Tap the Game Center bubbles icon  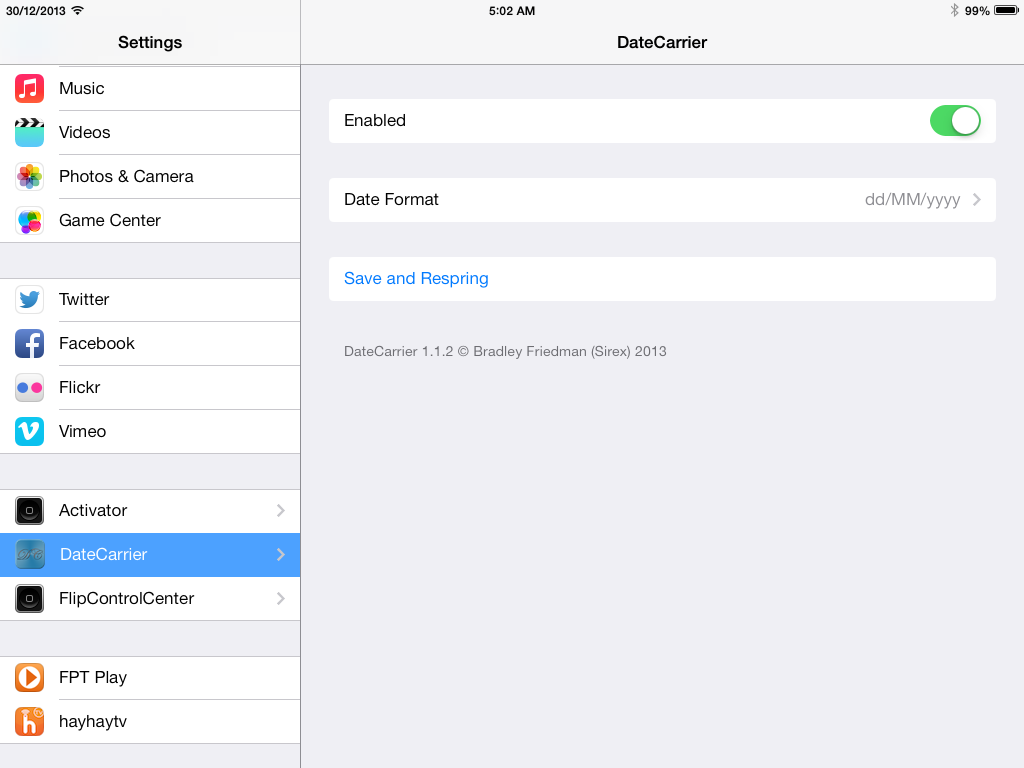(29, 221)
